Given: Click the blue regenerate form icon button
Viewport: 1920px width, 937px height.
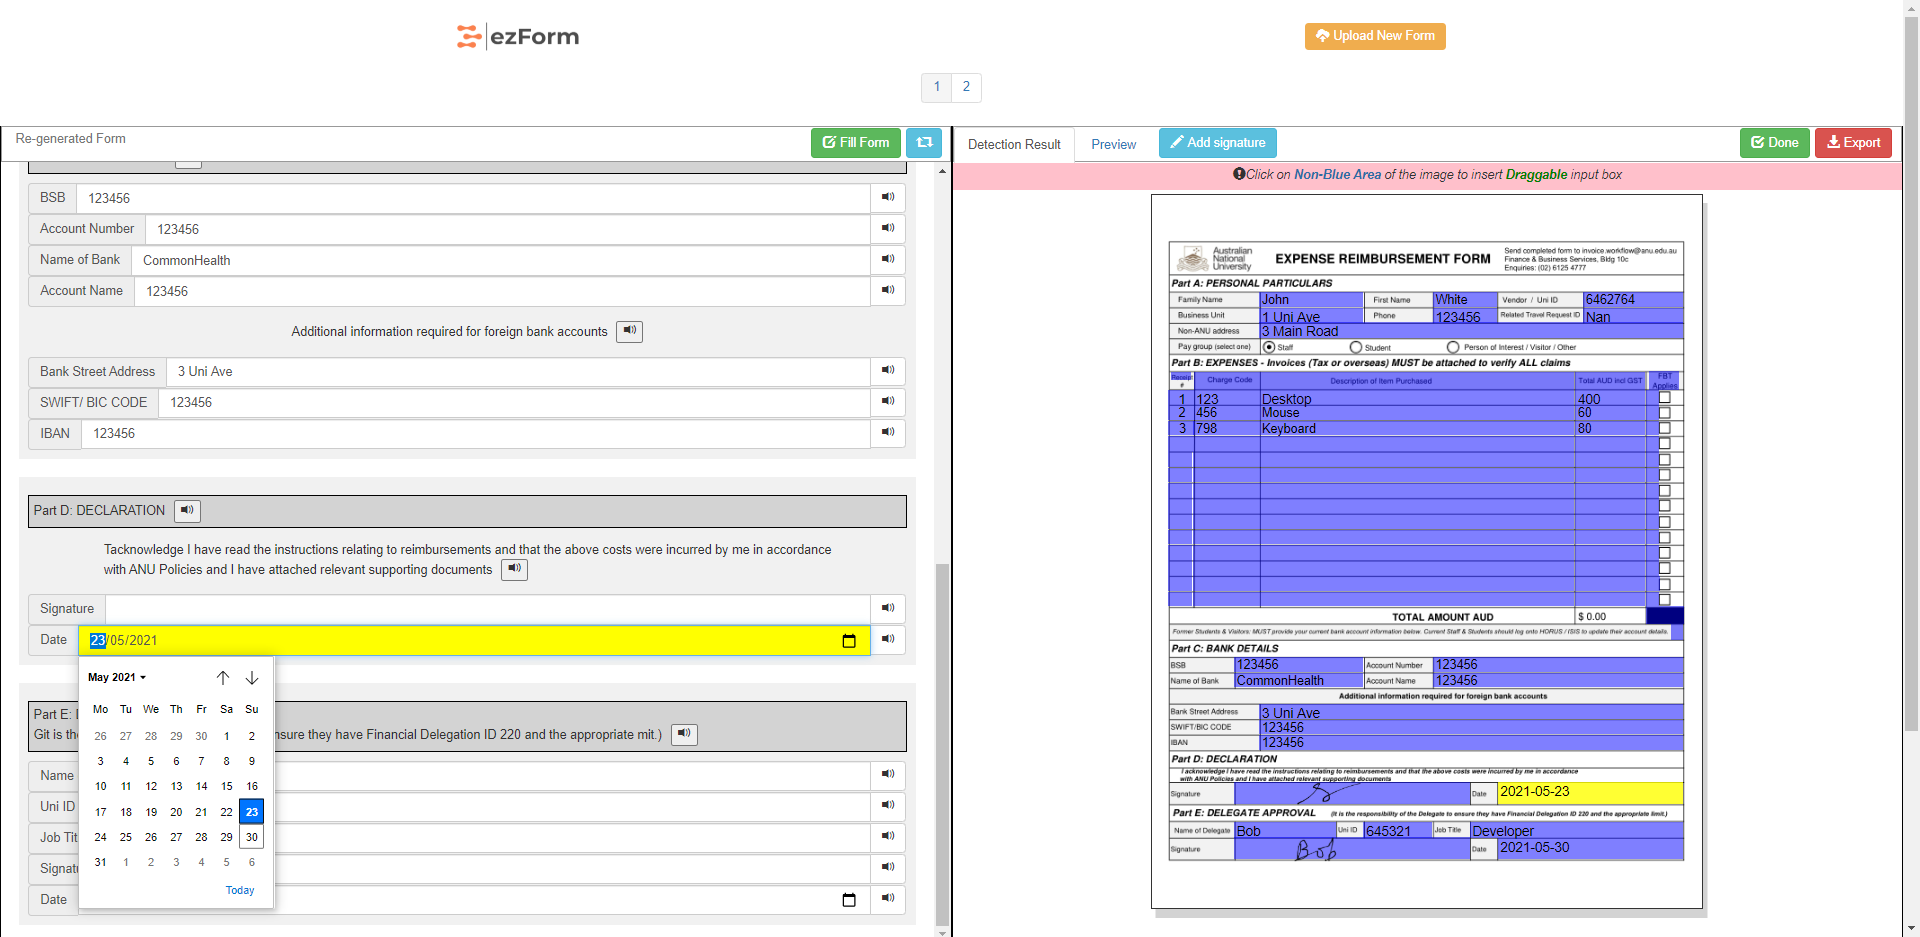Looking at the screenshot, I should pyautogui.click(x=924, y=143).
